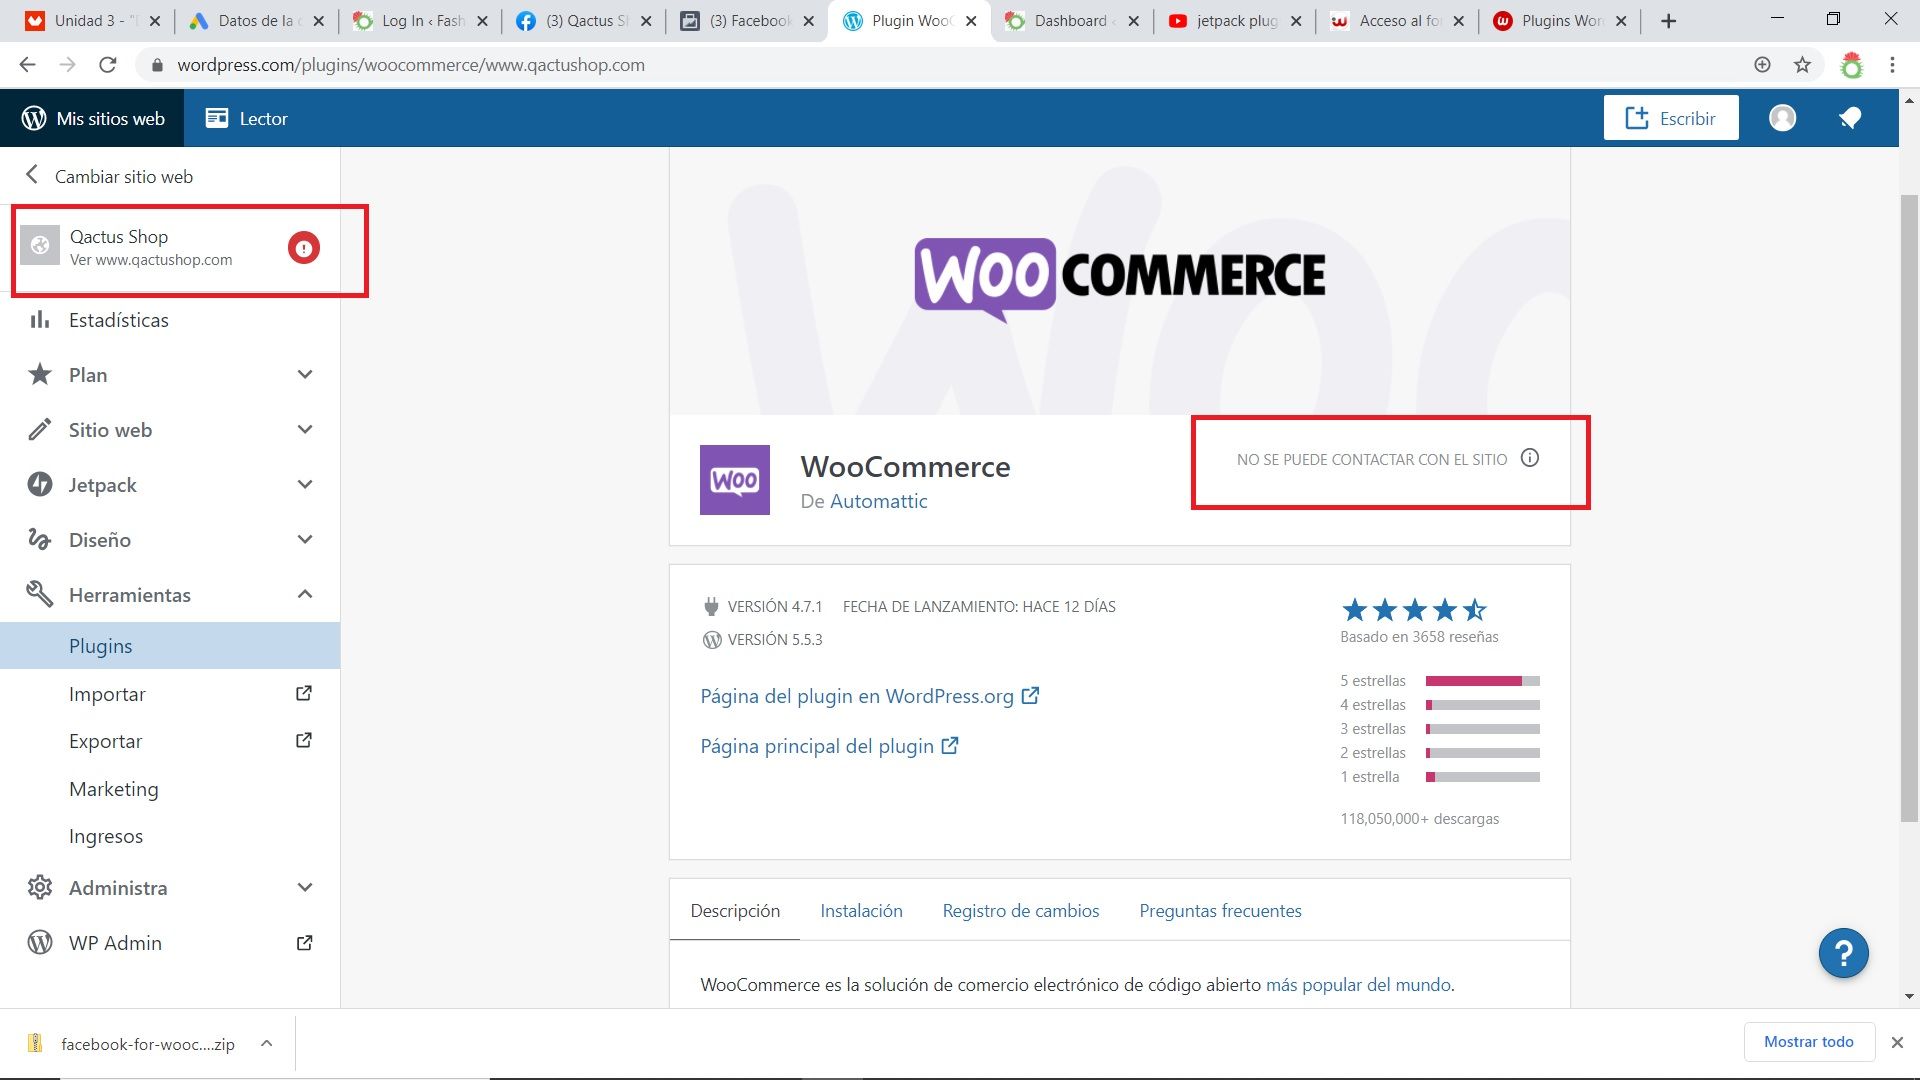The image size is (1920, 1080).
Task: Close the Plugin WooCommerce browser tab
Action: (x=971, y=21)
